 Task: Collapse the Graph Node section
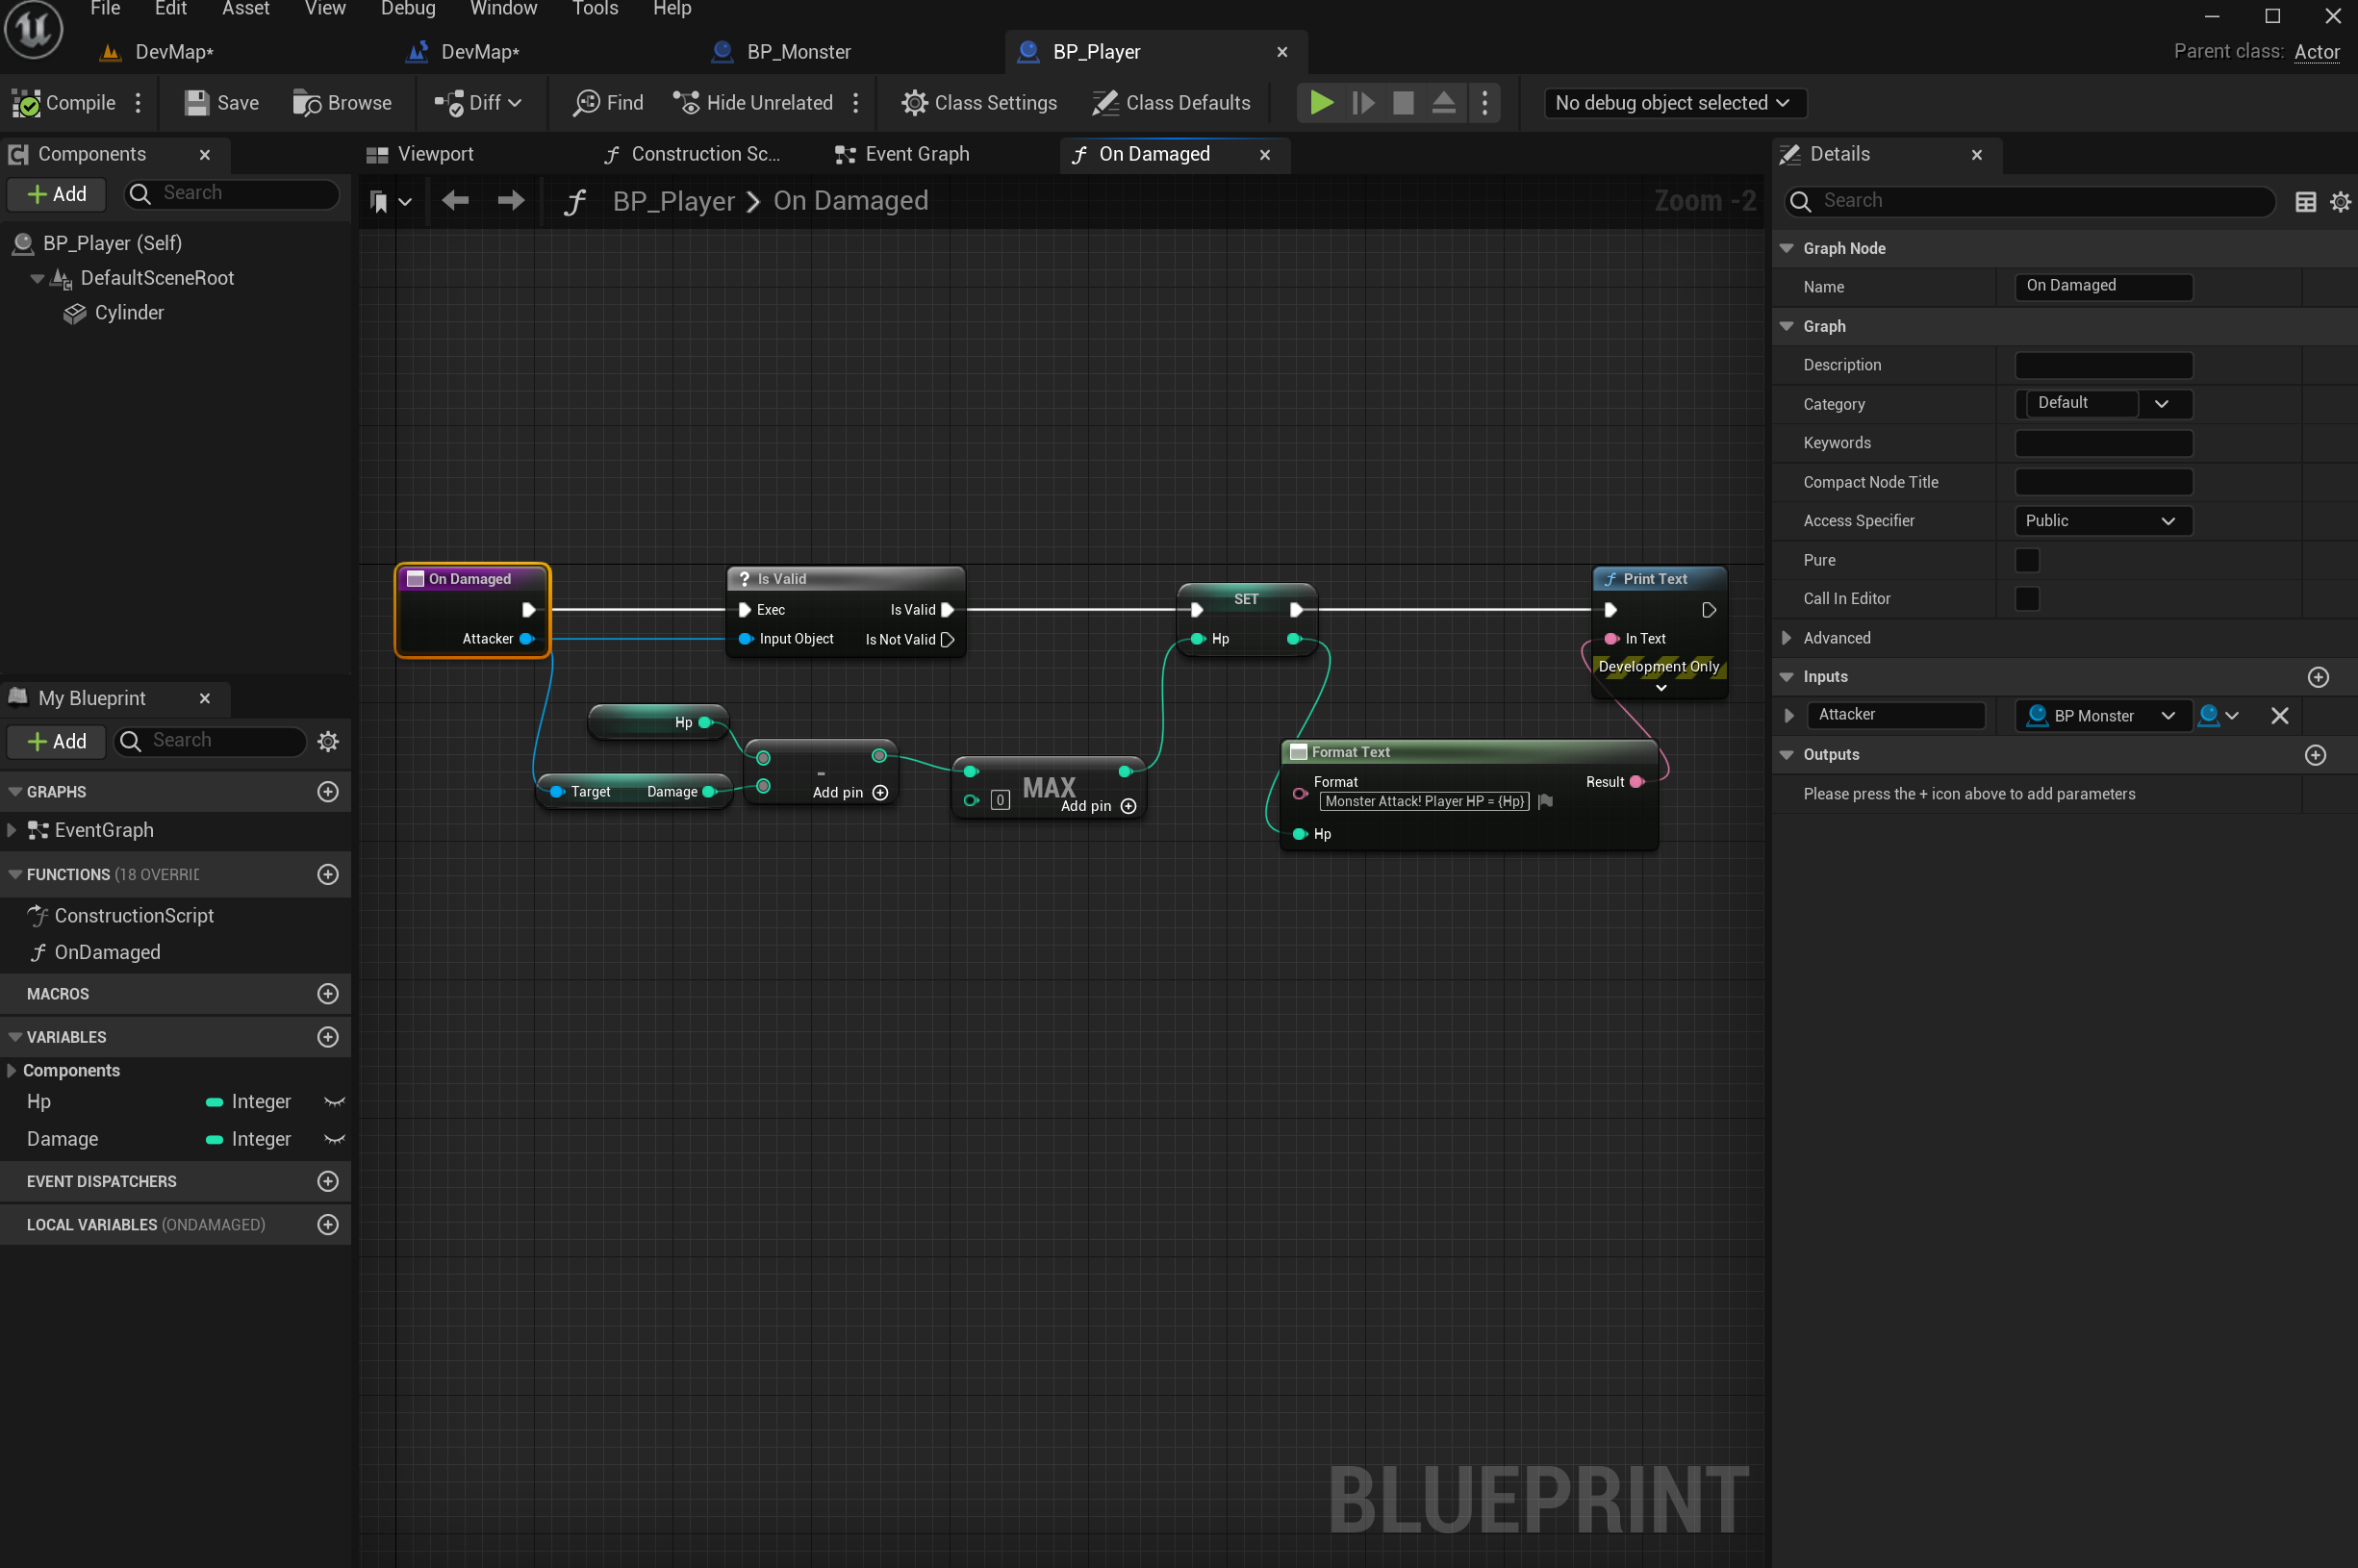point(1786,248)
